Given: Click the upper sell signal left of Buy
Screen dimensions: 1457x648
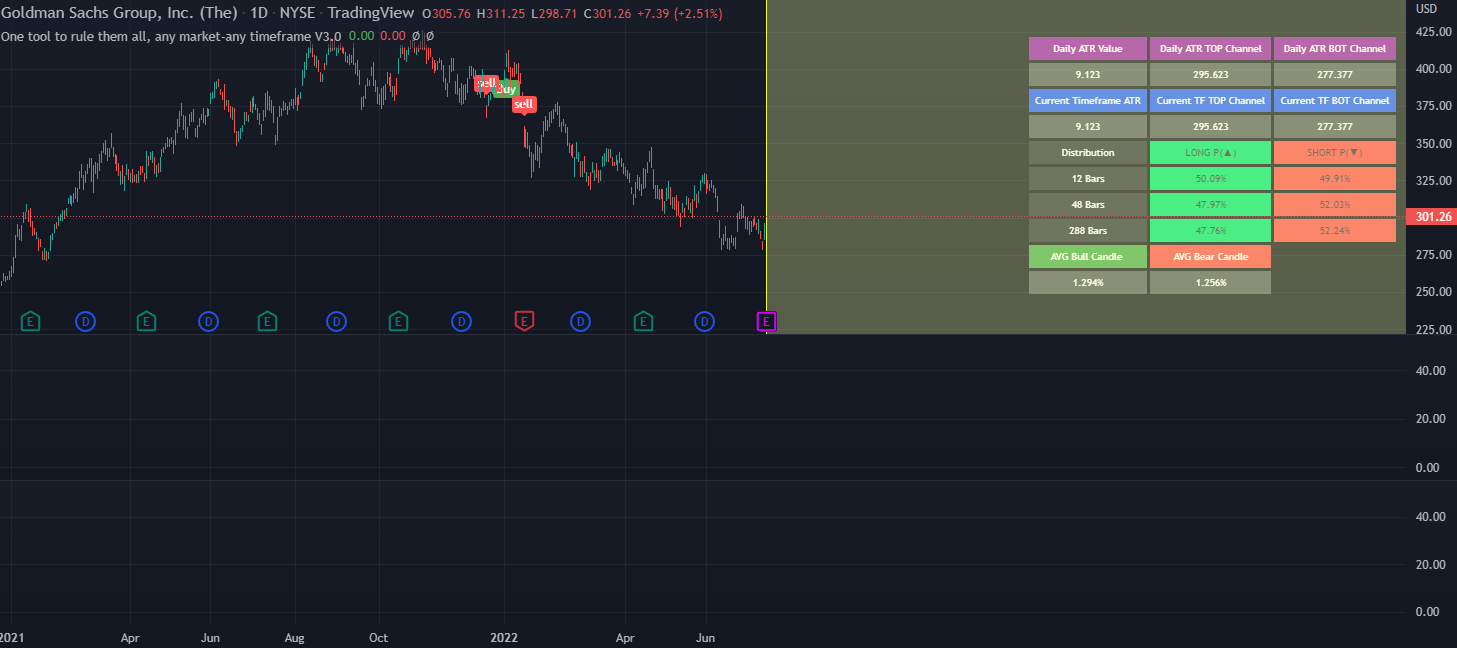Looking at the screenshot, I should (486, 83).
